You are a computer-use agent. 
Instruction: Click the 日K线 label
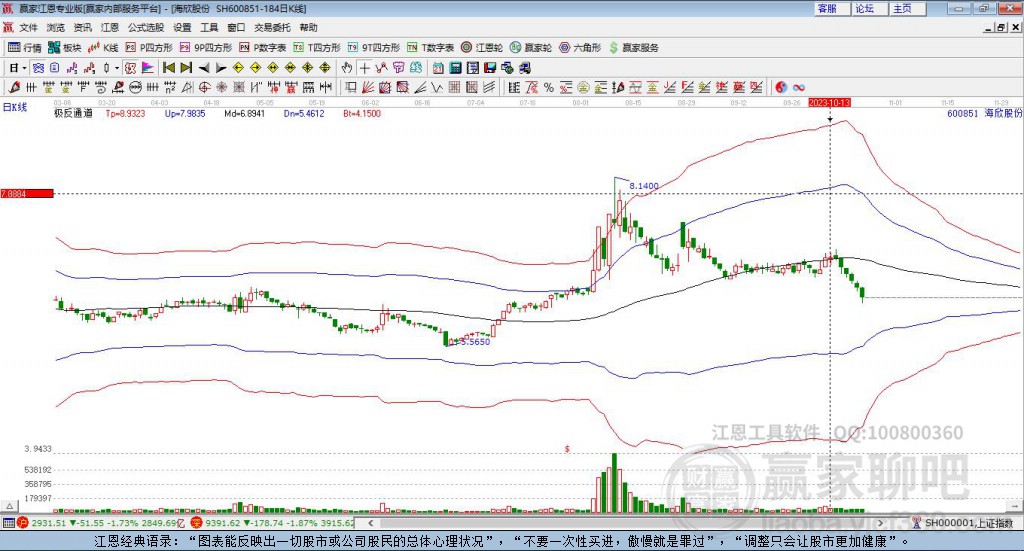(x=14, y=107)
